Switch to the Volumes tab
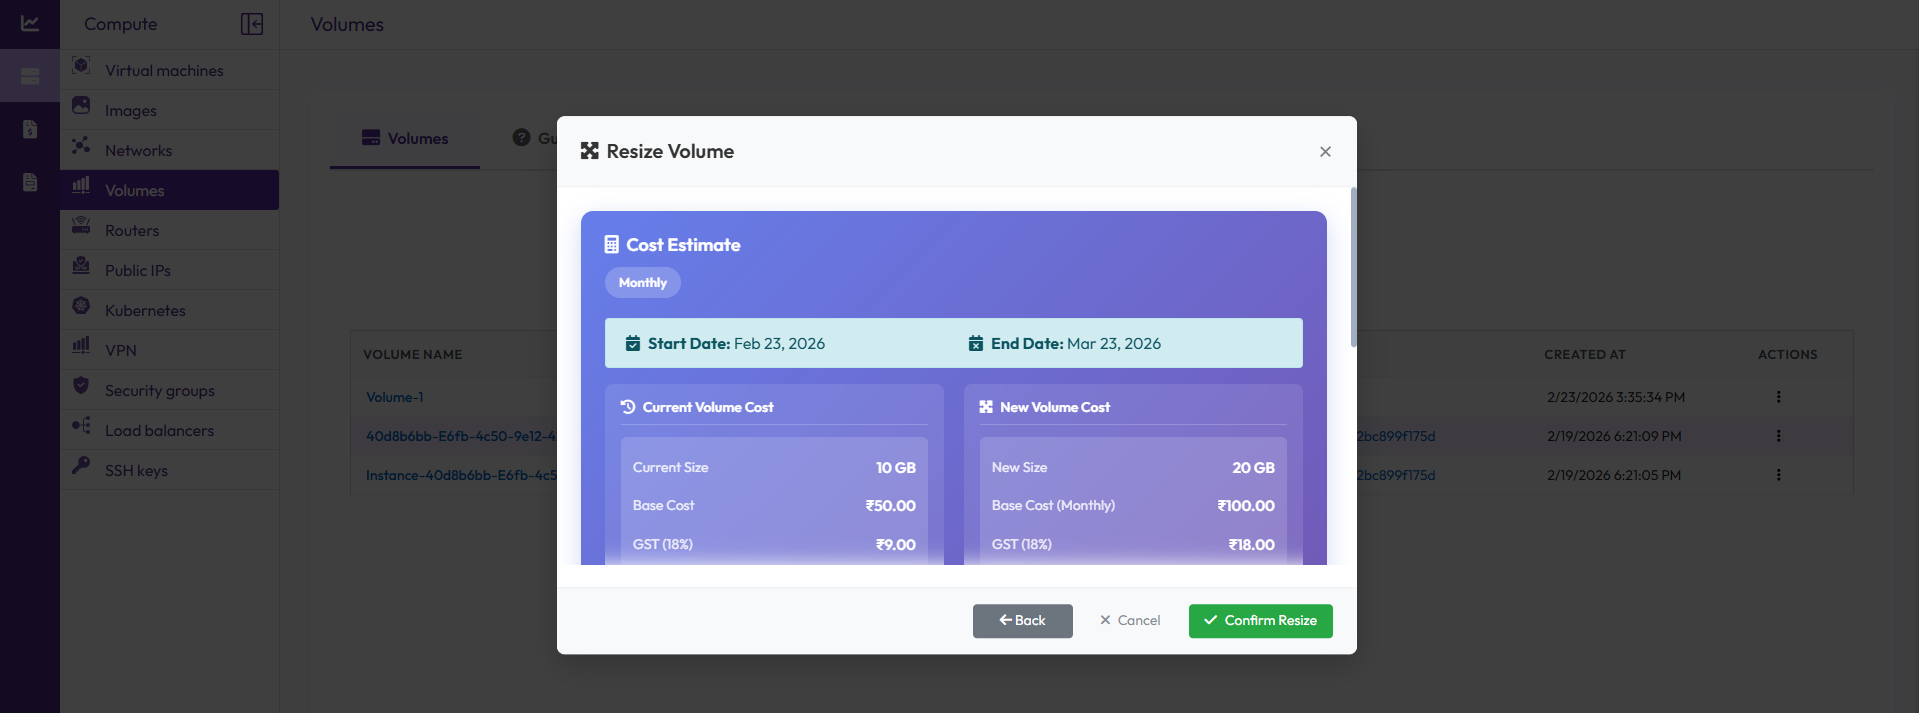This screenshot has height=713, width=1919. click(405, 139)
